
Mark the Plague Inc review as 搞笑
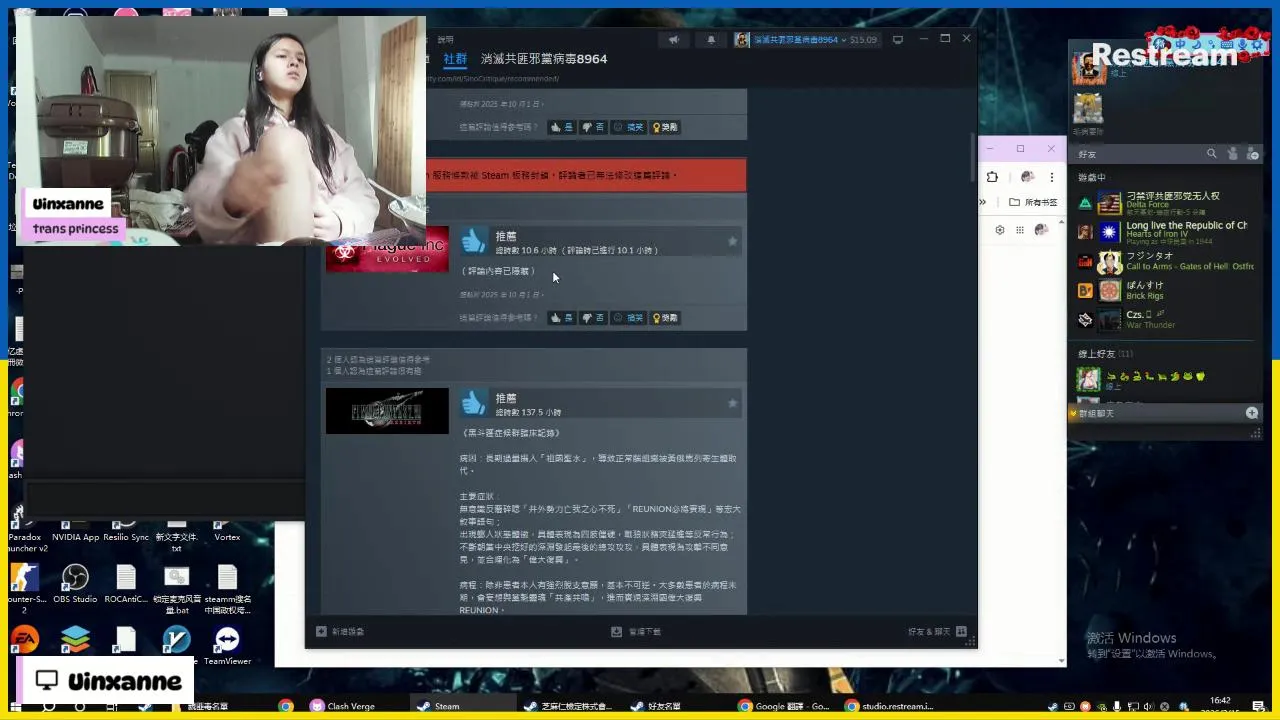point(629,318)
